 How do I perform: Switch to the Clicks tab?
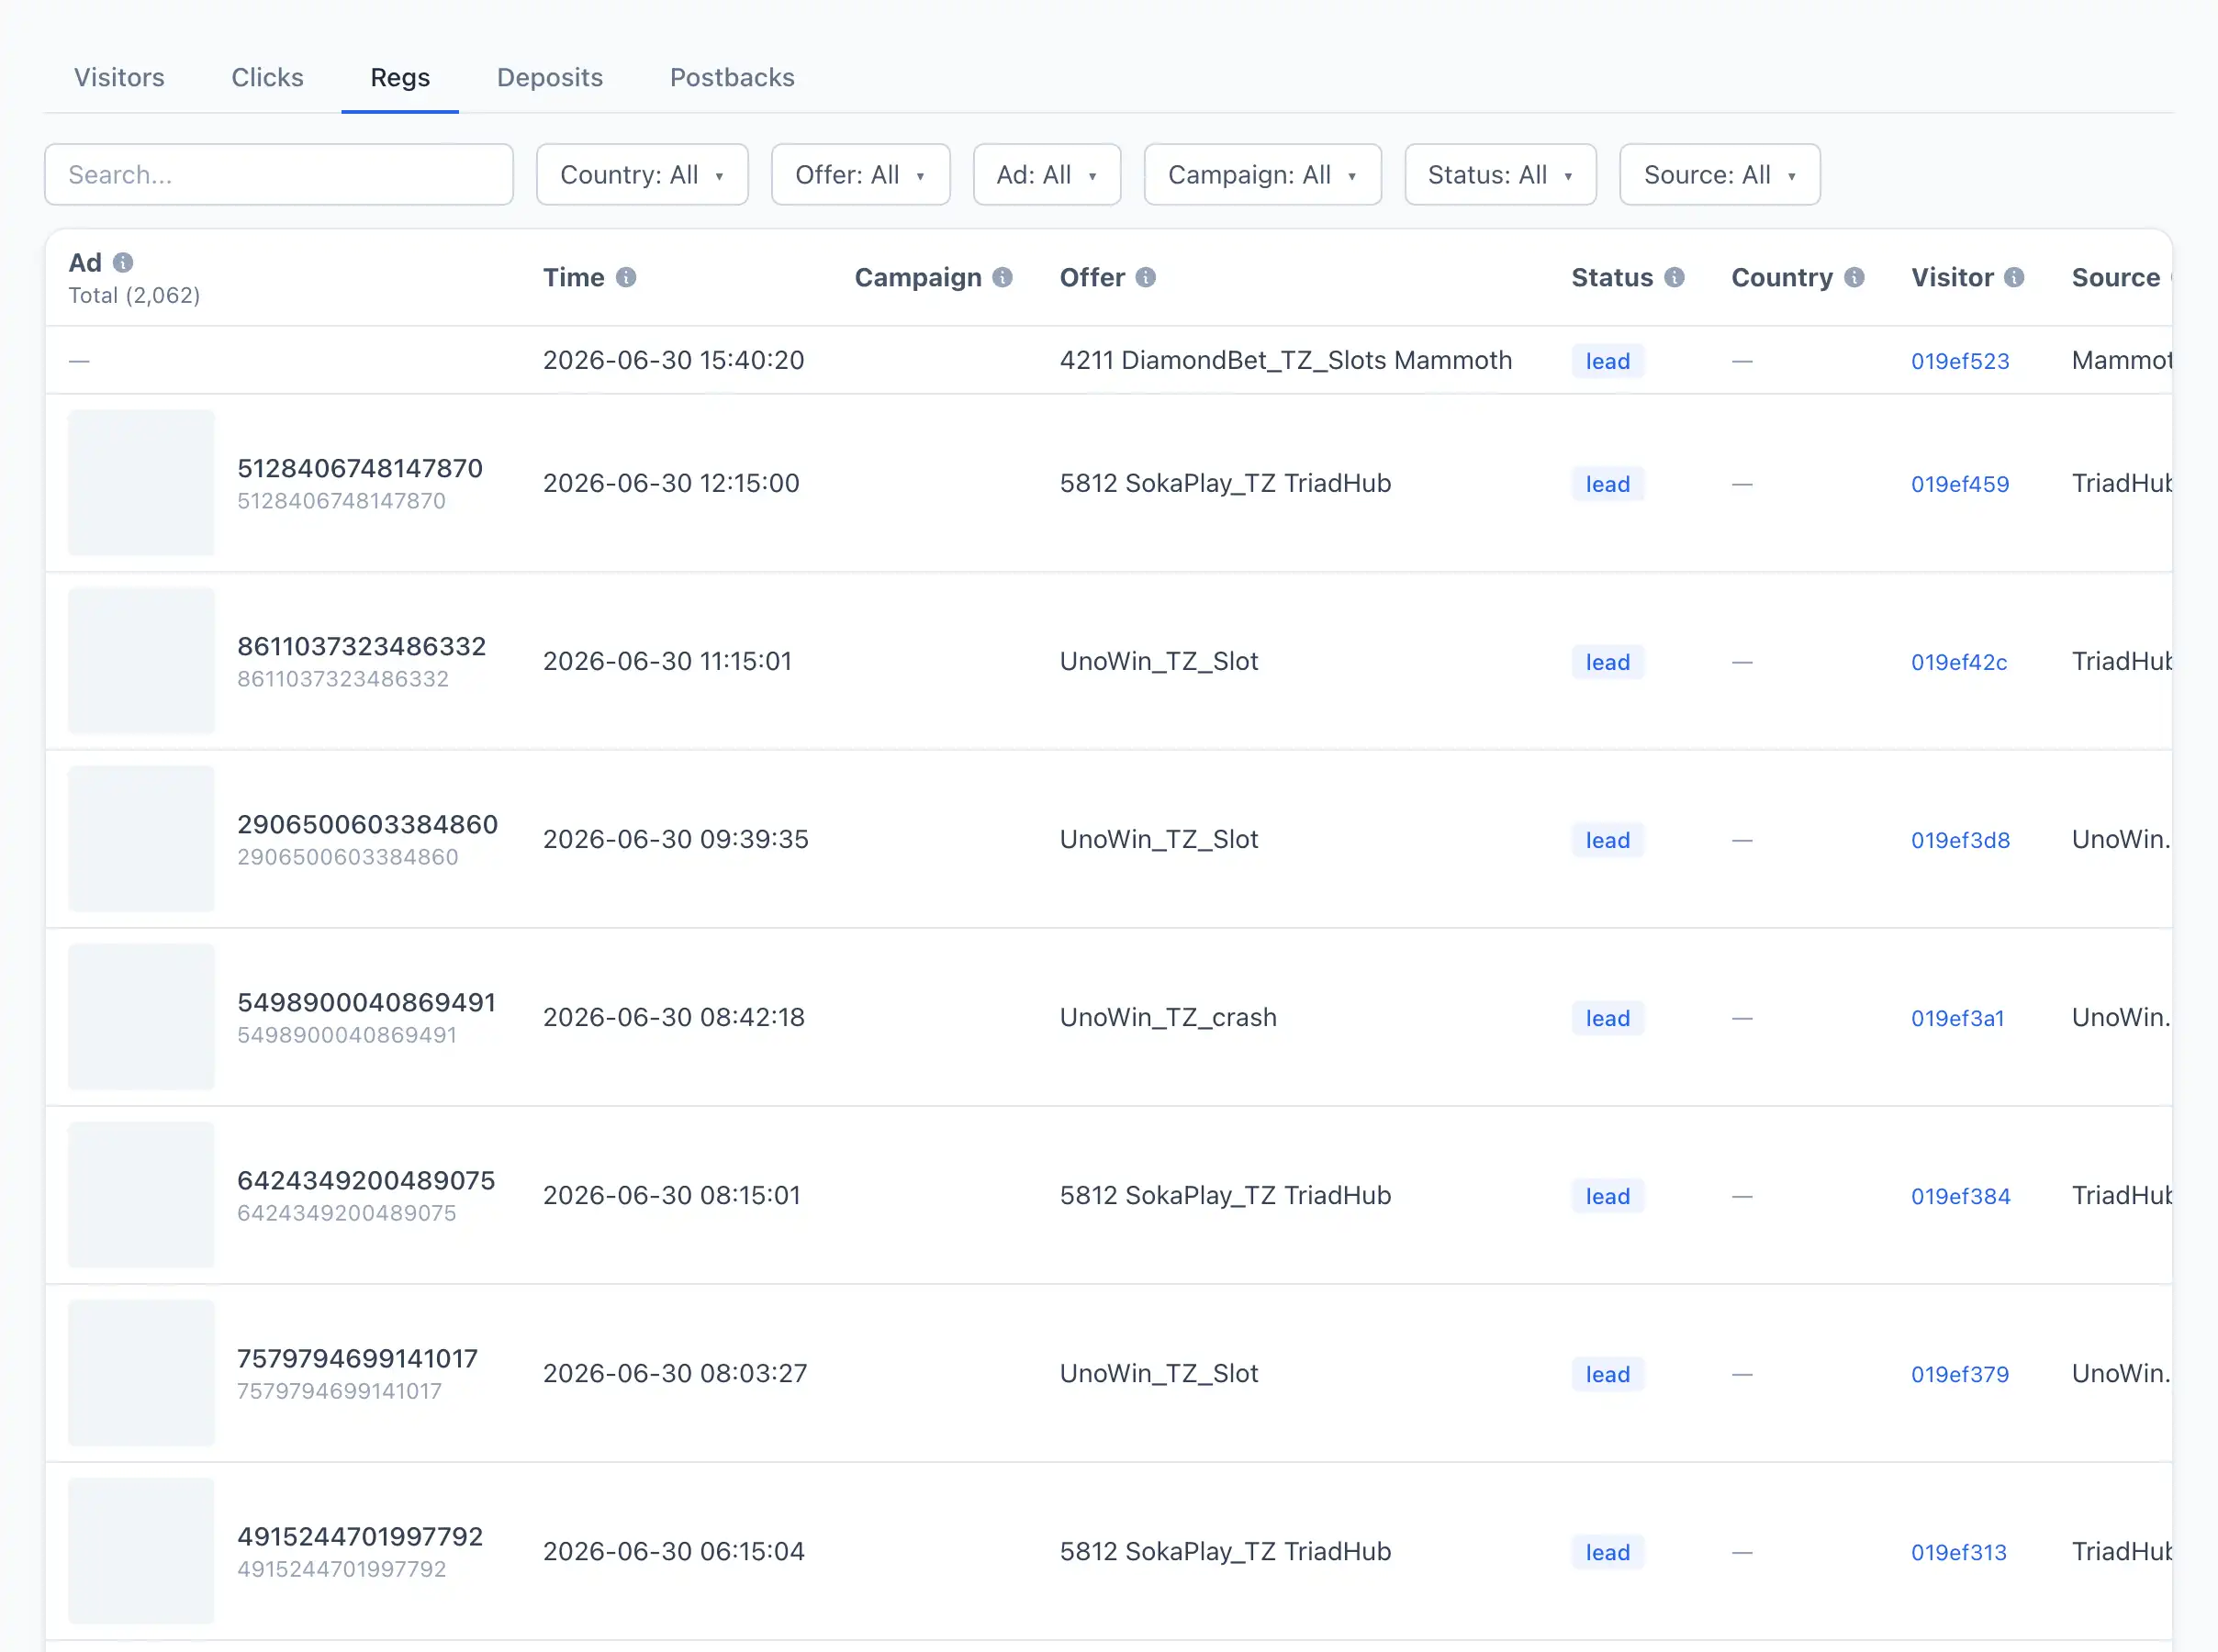tap(267, 78)
